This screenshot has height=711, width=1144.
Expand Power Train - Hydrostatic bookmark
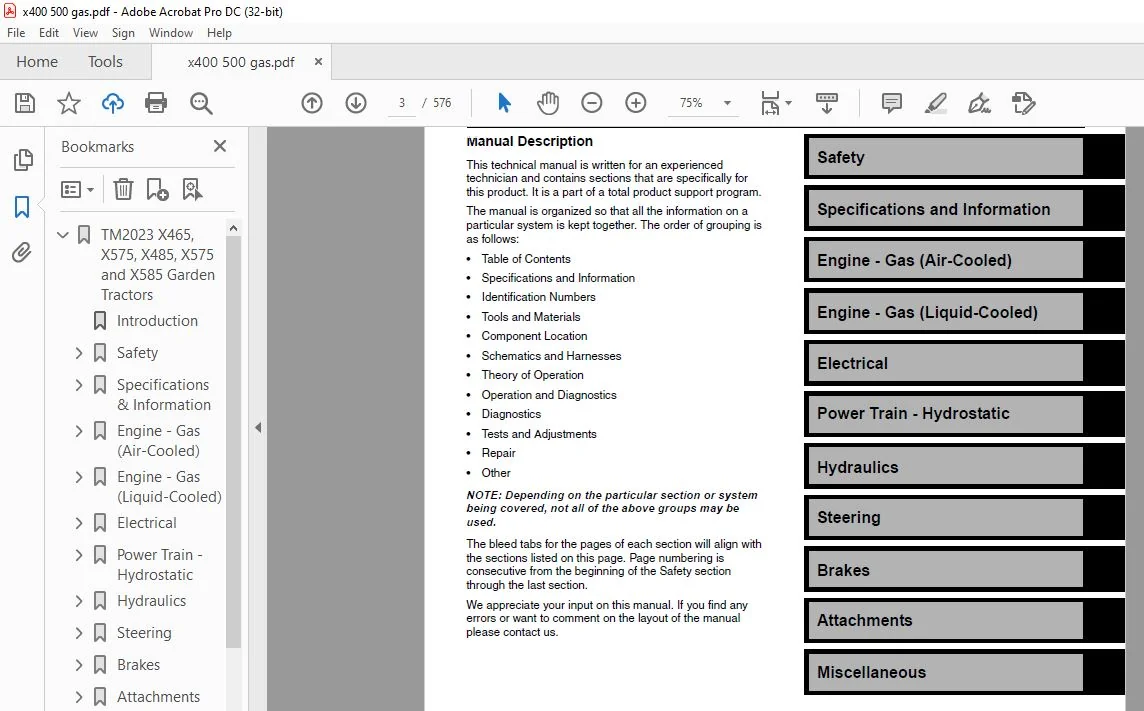[79, 555]
